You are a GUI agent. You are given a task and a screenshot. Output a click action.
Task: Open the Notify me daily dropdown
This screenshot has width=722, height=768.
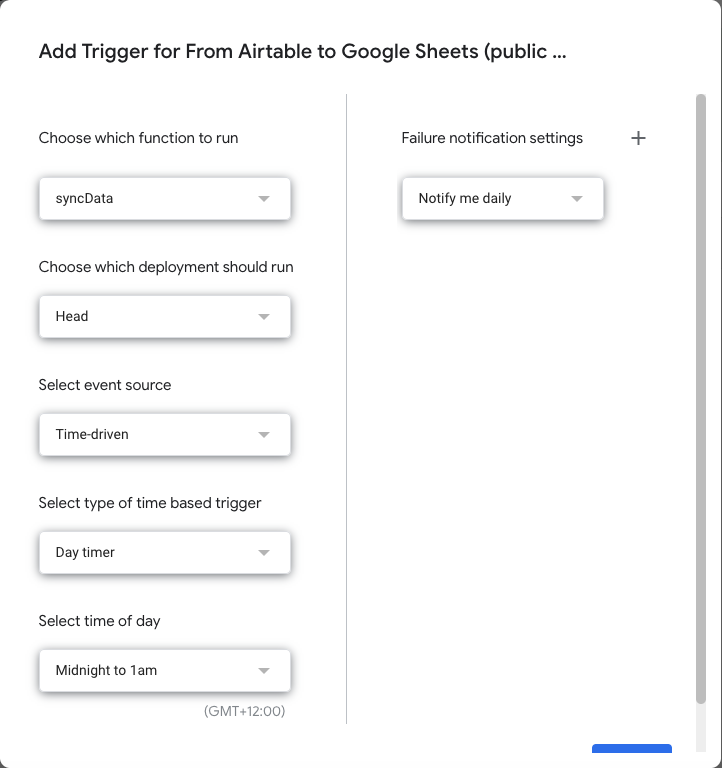(503, 199)
